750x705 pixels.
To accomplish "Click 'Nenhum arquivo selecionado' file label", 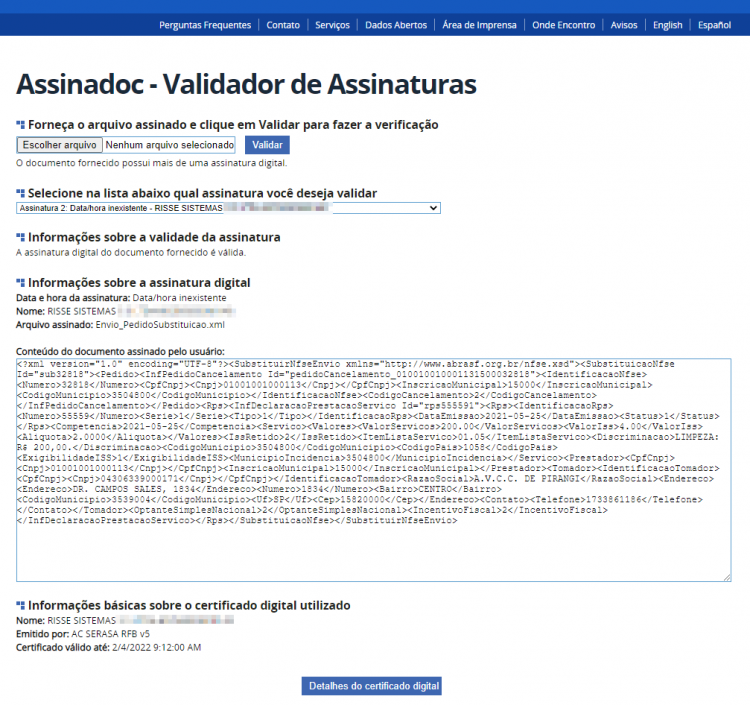I will [x=170, y=145].
